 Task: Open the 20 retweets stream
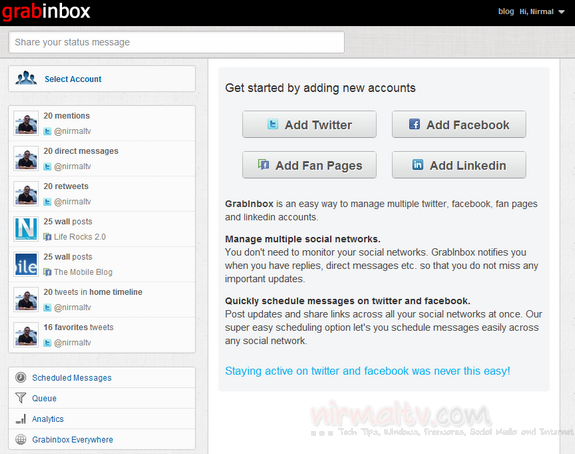coord(66,186)
